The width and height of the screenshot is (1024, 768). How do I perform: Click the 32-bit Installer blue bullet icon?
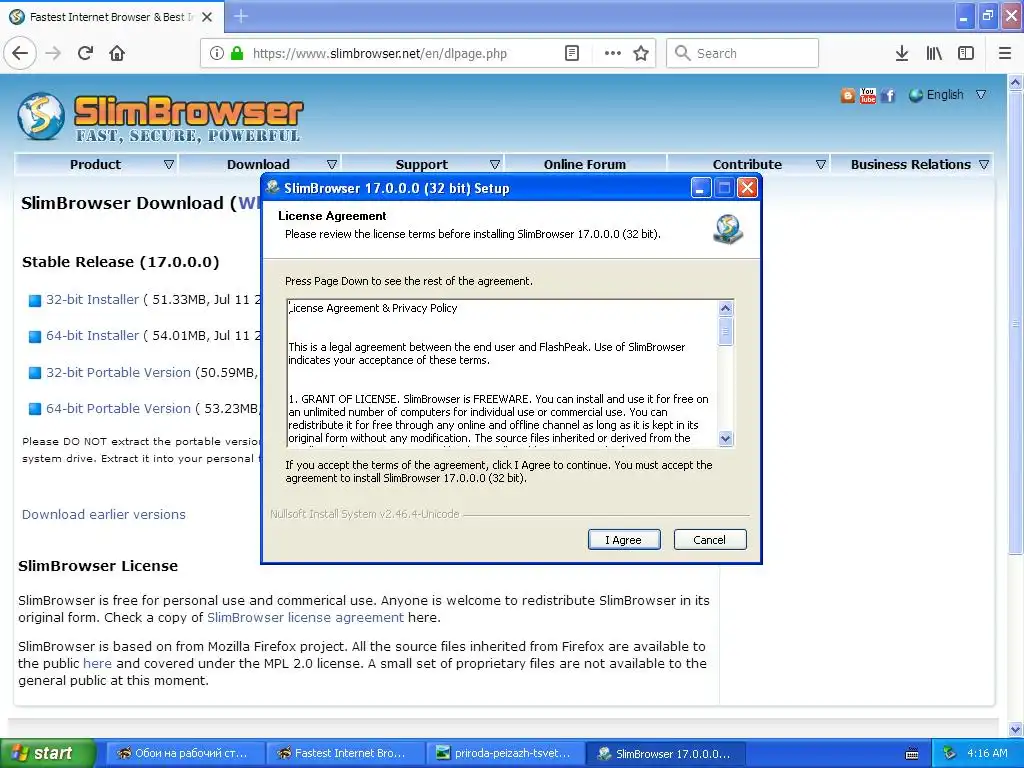click(35, 300)
